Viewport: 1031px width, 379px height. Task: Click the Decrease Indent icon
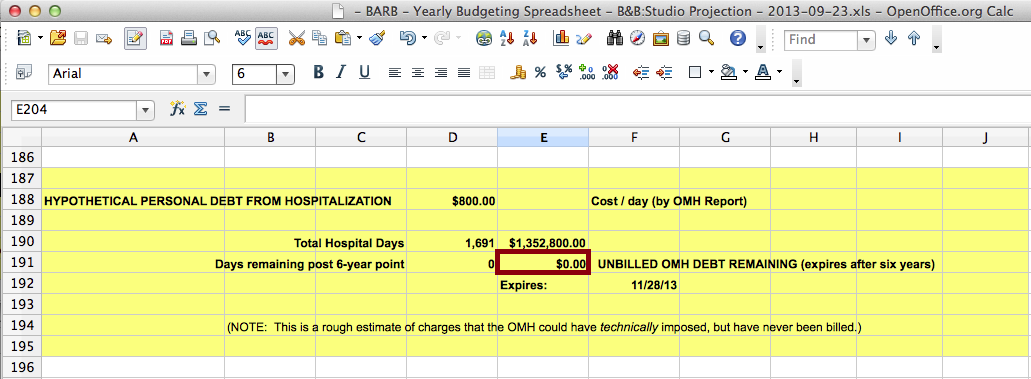pyautogui.click(x=641, y=72)
